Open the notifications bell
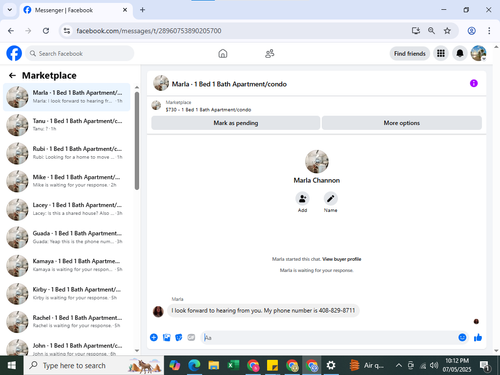Screen dimensions: 500x375 point(460,53)
